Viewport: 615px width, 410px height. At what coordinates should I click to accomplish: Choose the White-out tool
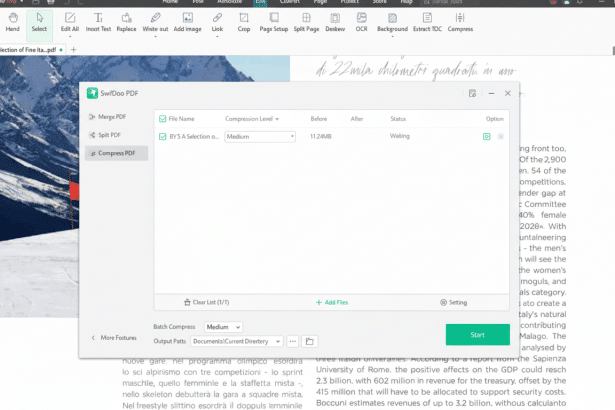[x=155, y=22]
